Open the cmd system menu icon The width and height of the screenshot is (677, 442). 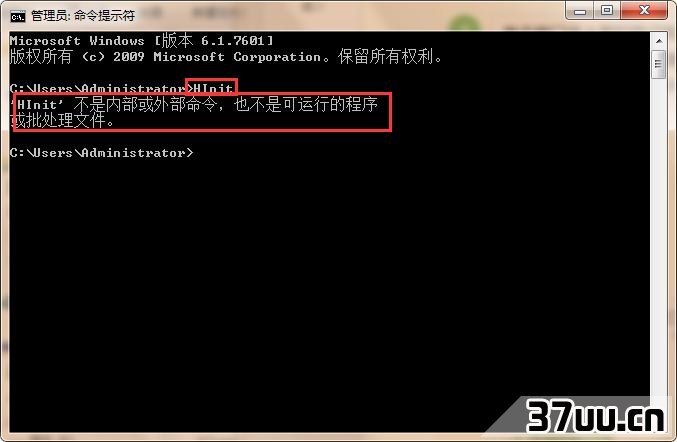[18, 16]
